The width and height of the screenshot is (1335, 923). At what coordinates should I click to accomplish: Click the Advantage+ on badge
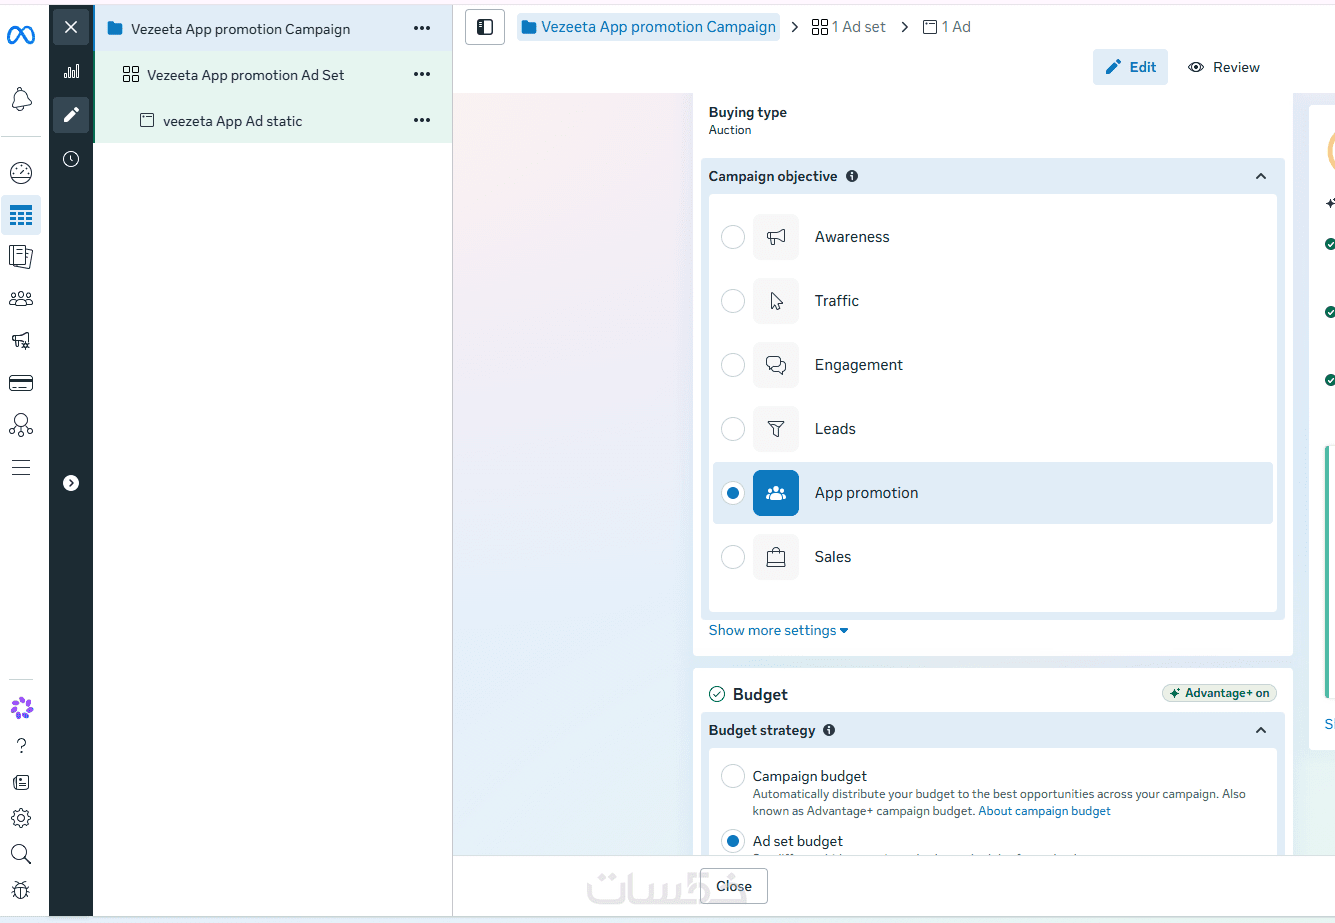coord(1219,693)
